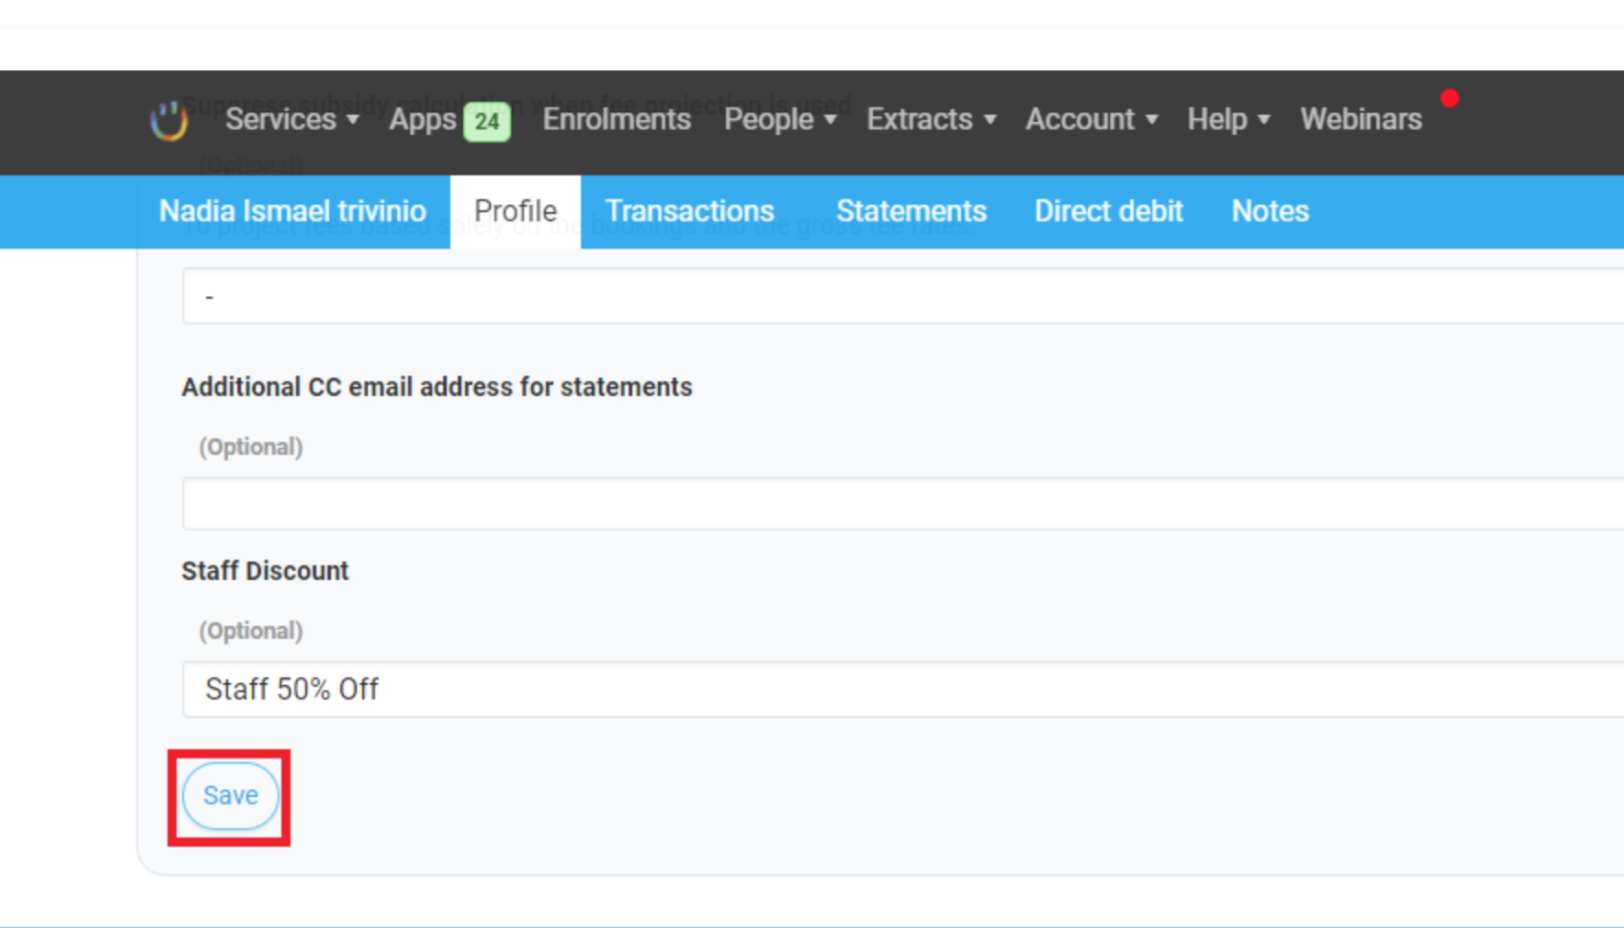Click the green 24 Apps badge
1624x928 pixels.
[x=487, y=122]
